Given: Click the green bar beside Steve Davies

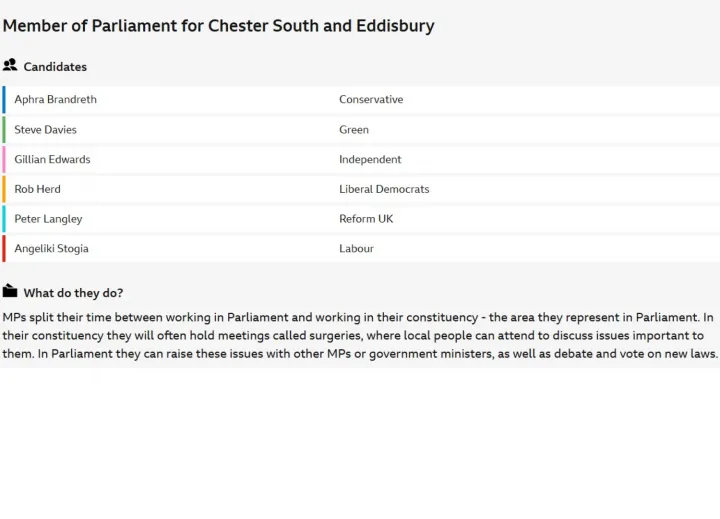Looking at the screenshot, I should pos(4,130).
